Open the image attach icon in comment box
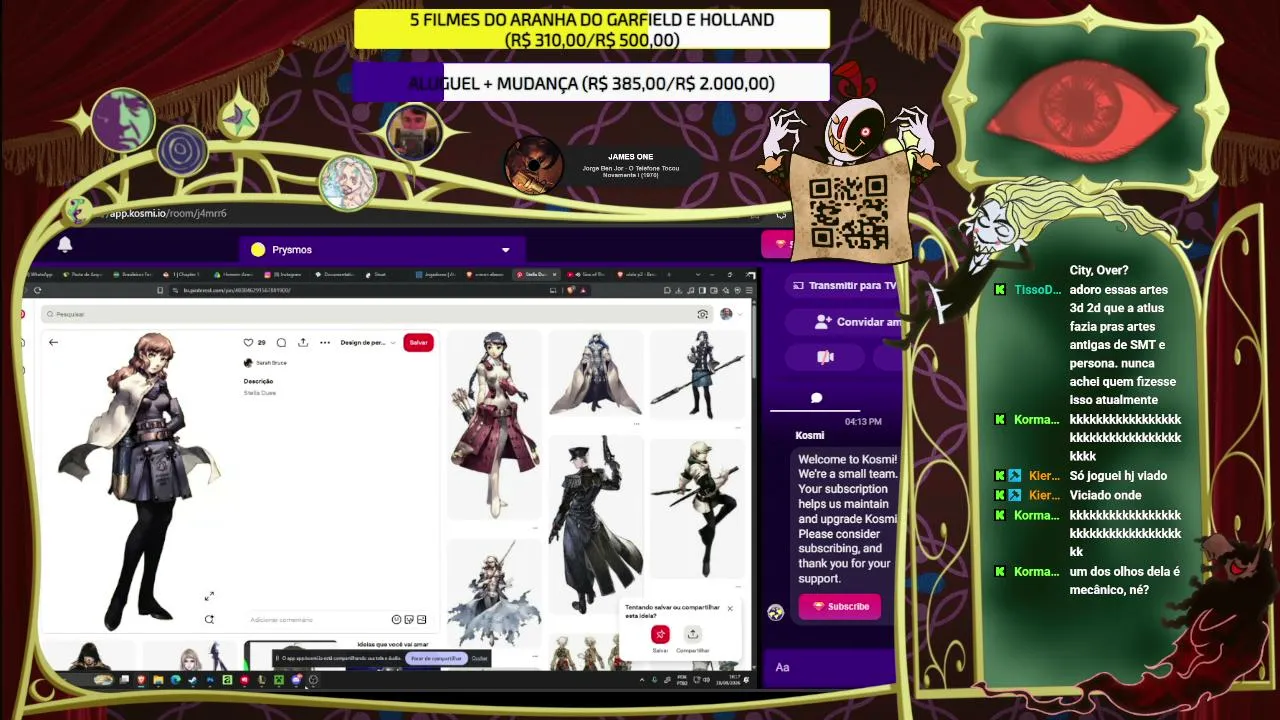 pyautogui.click(x=421, y=620)
